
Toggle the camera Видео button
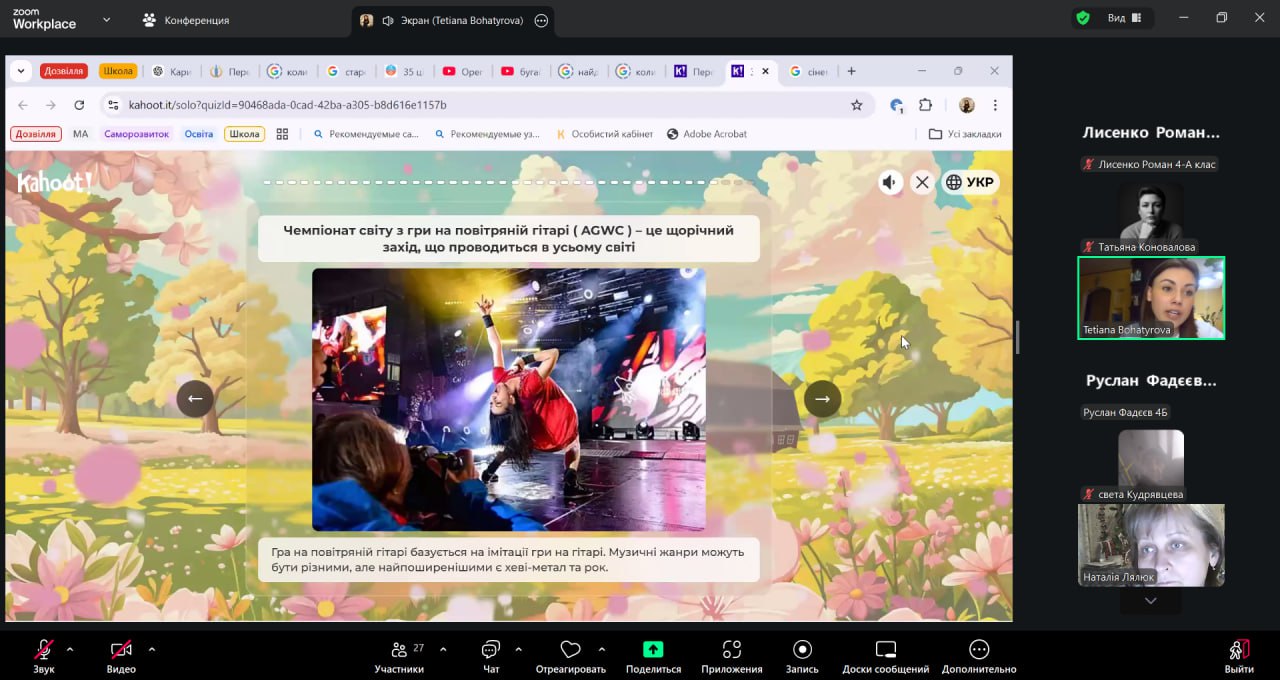coord(121,650)
